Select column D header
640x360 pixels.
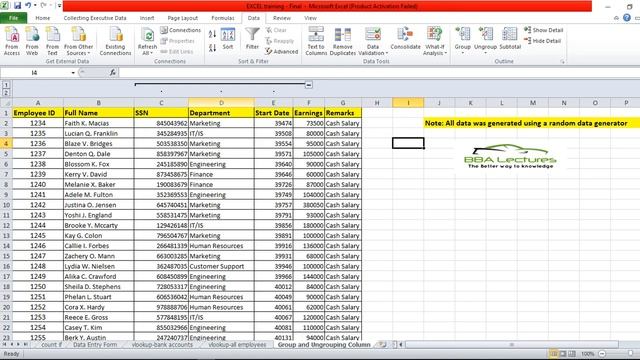[221, 103]
